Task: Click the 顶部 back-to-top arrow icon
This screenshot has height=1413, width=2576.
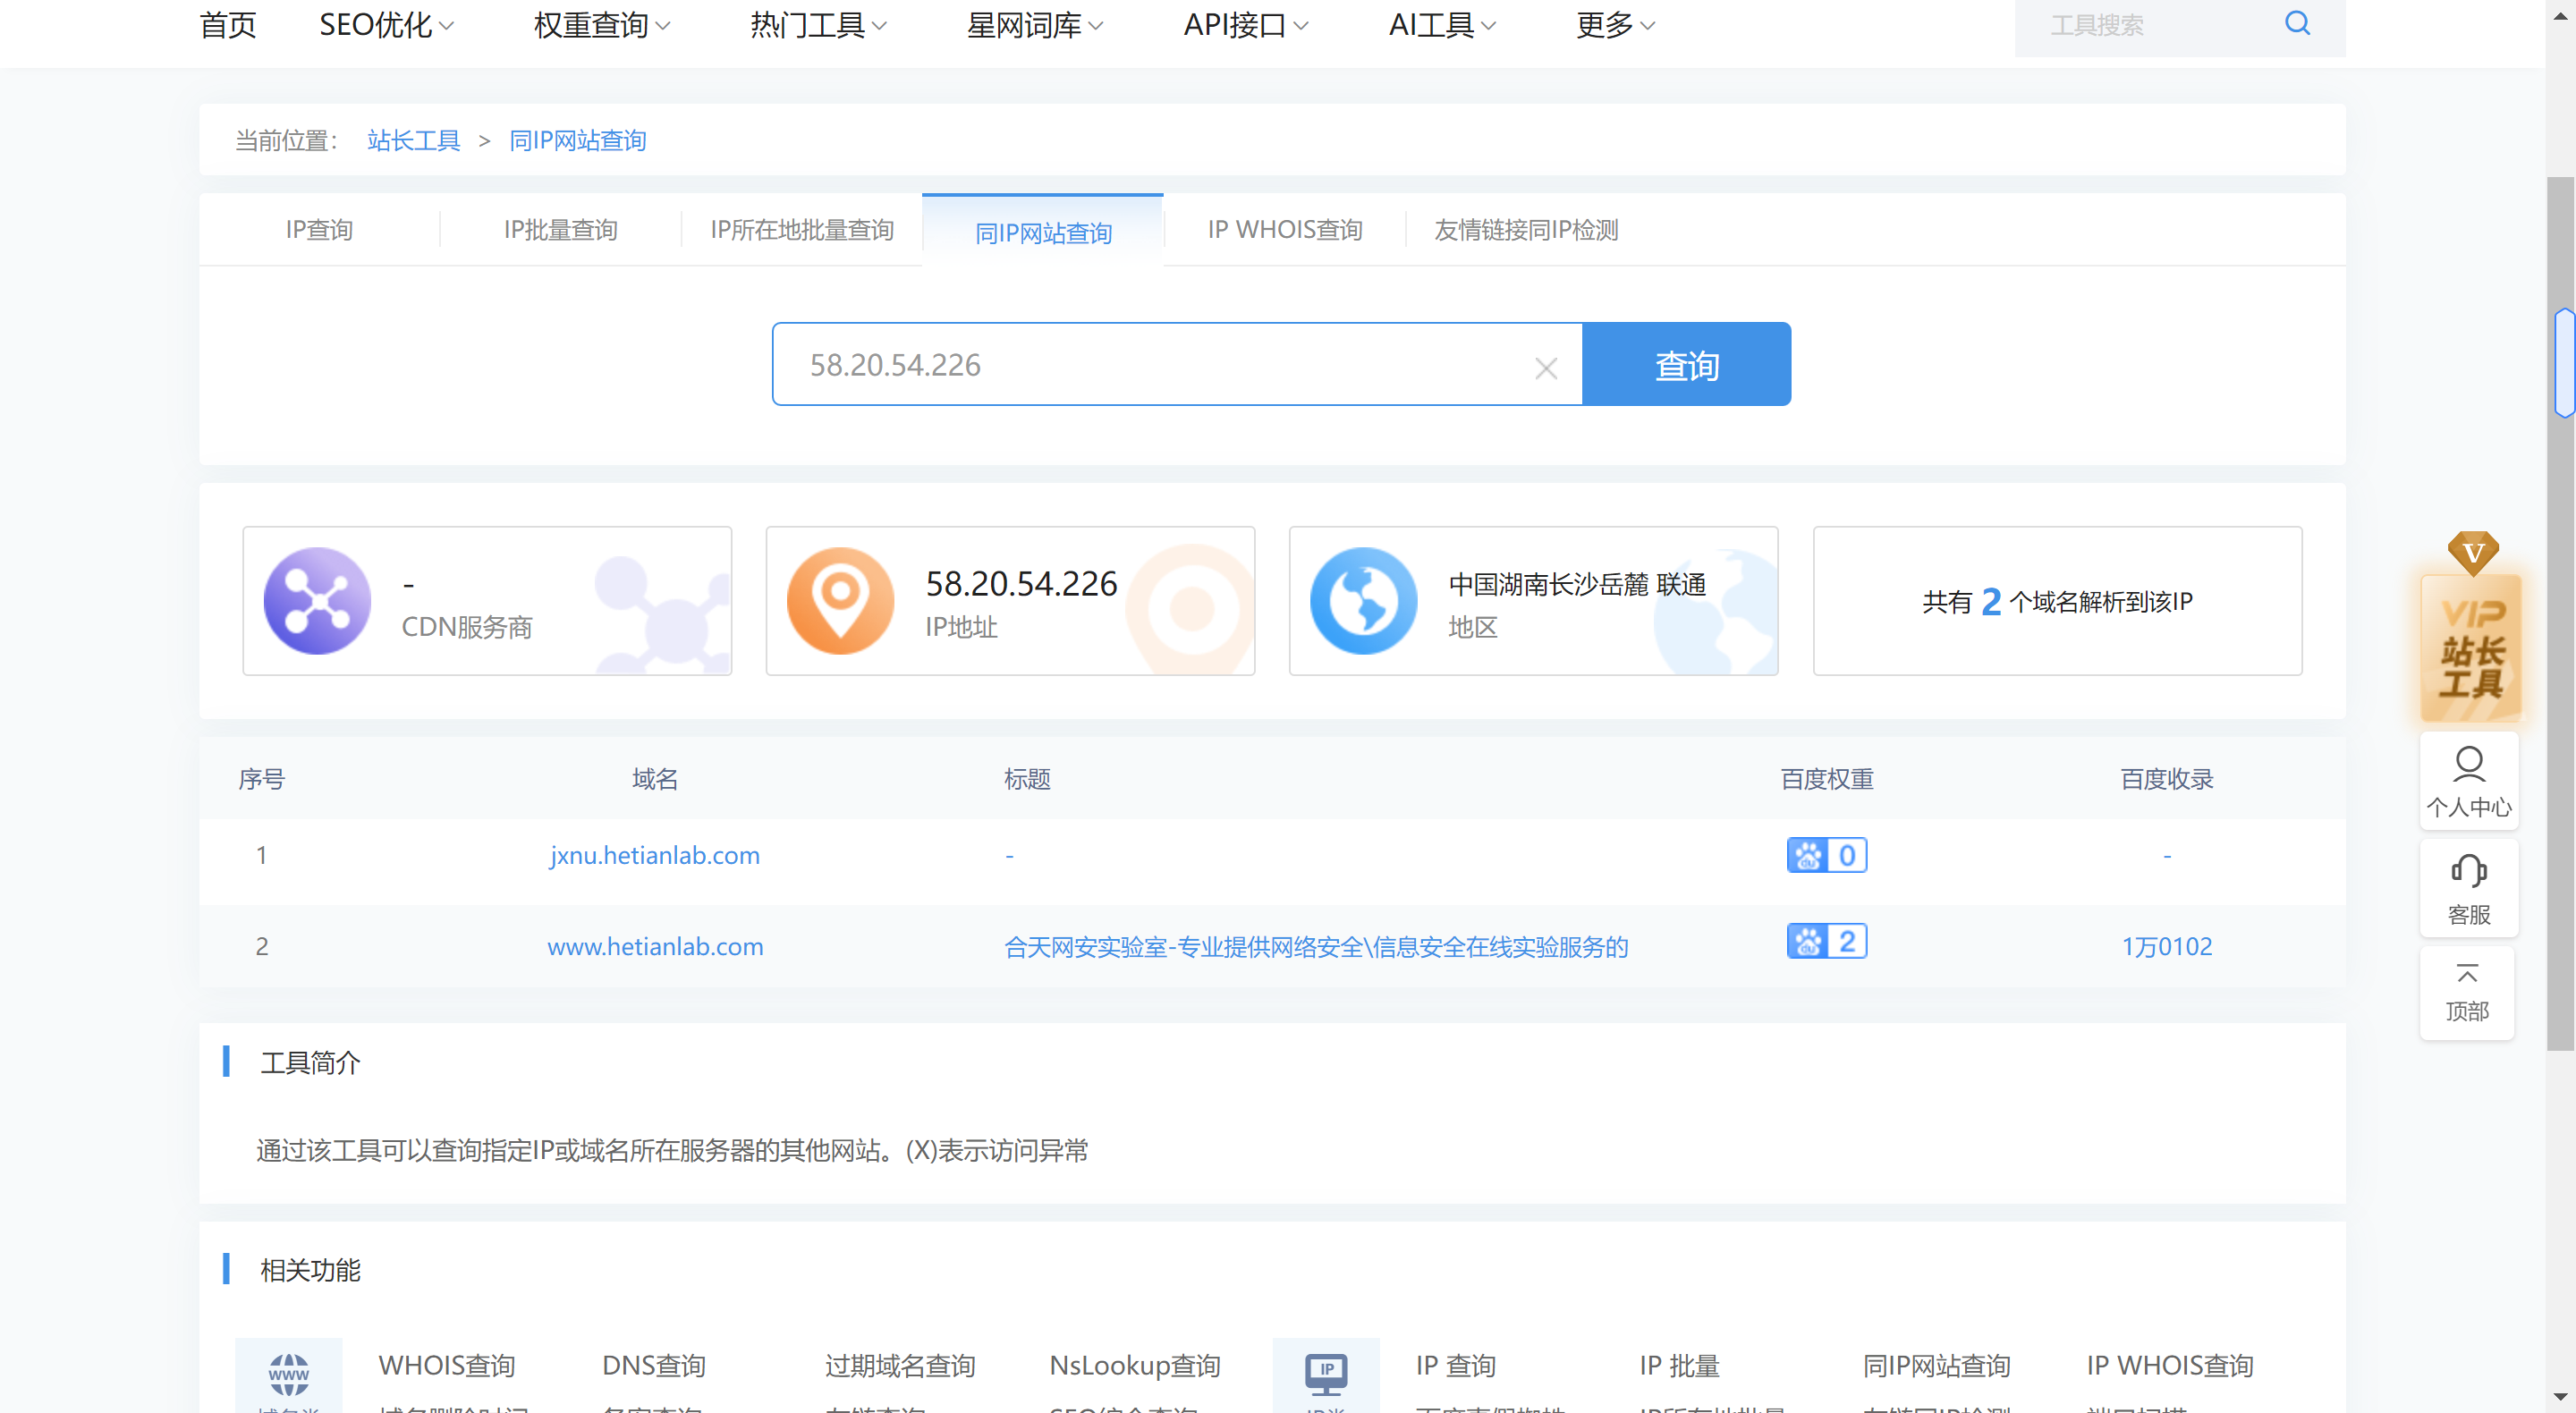Action: [2467, 974]
